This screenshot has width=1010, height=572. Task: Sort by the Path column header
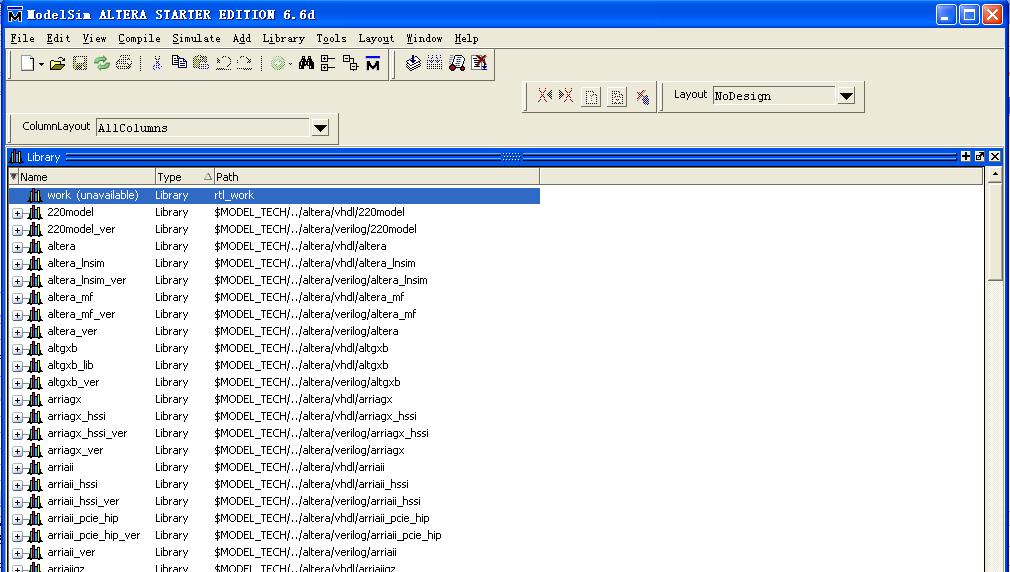tap(377, 176)
